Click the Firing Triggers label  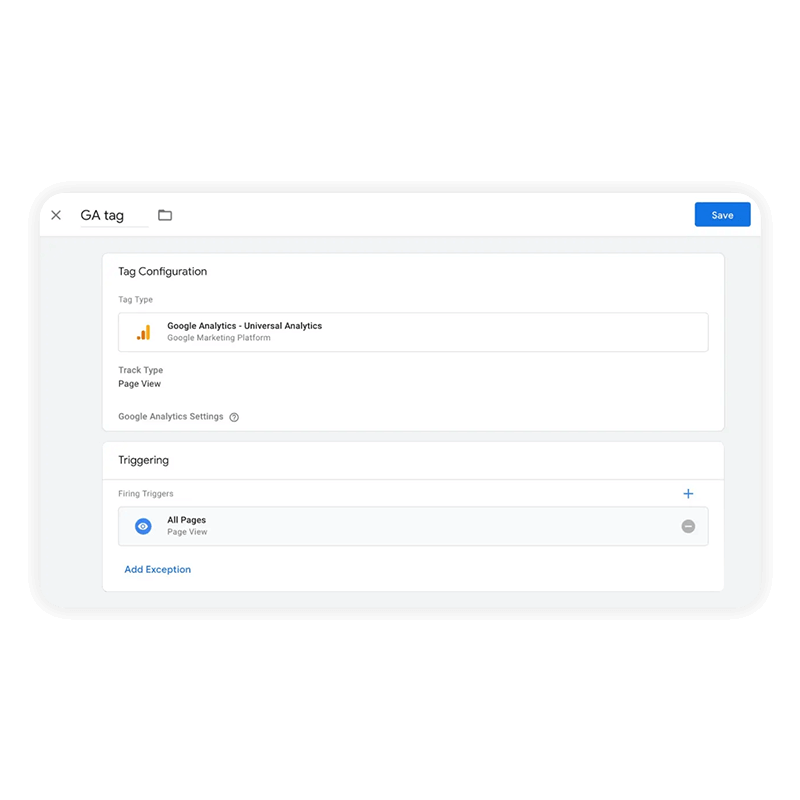coord(146,493)
